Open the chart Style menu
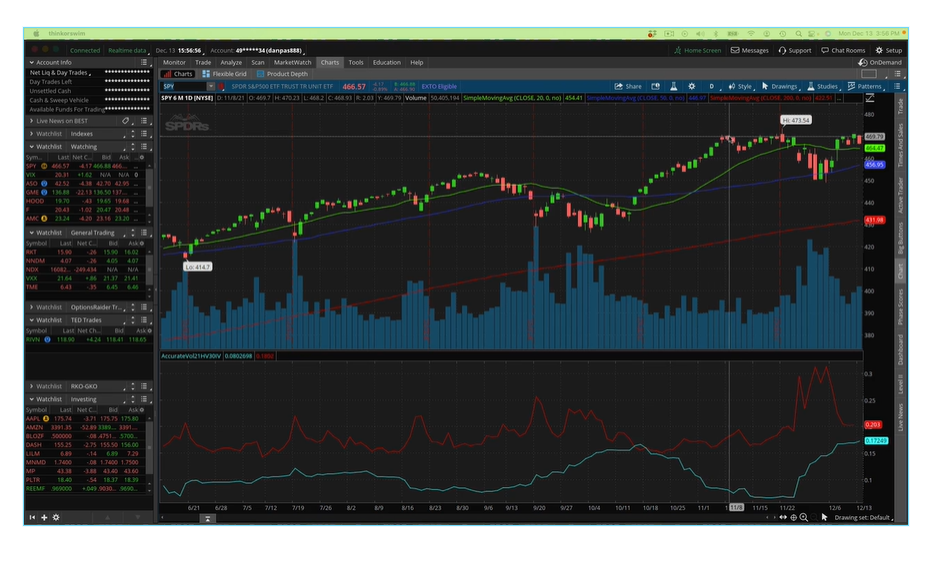The height and width of the screenshot is (562, 935). [740, 87]
